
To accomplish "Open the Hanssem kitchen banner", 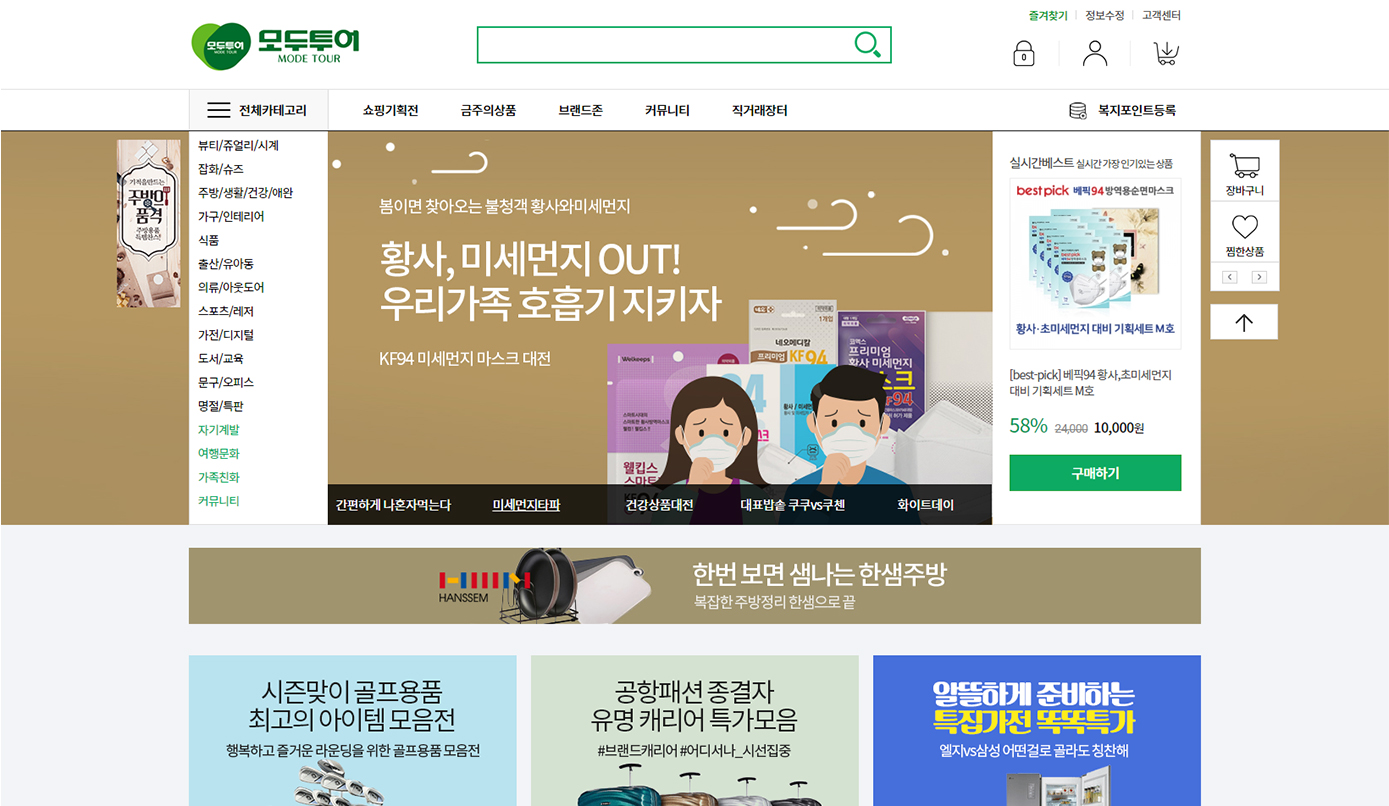I will tap(694, 586).
